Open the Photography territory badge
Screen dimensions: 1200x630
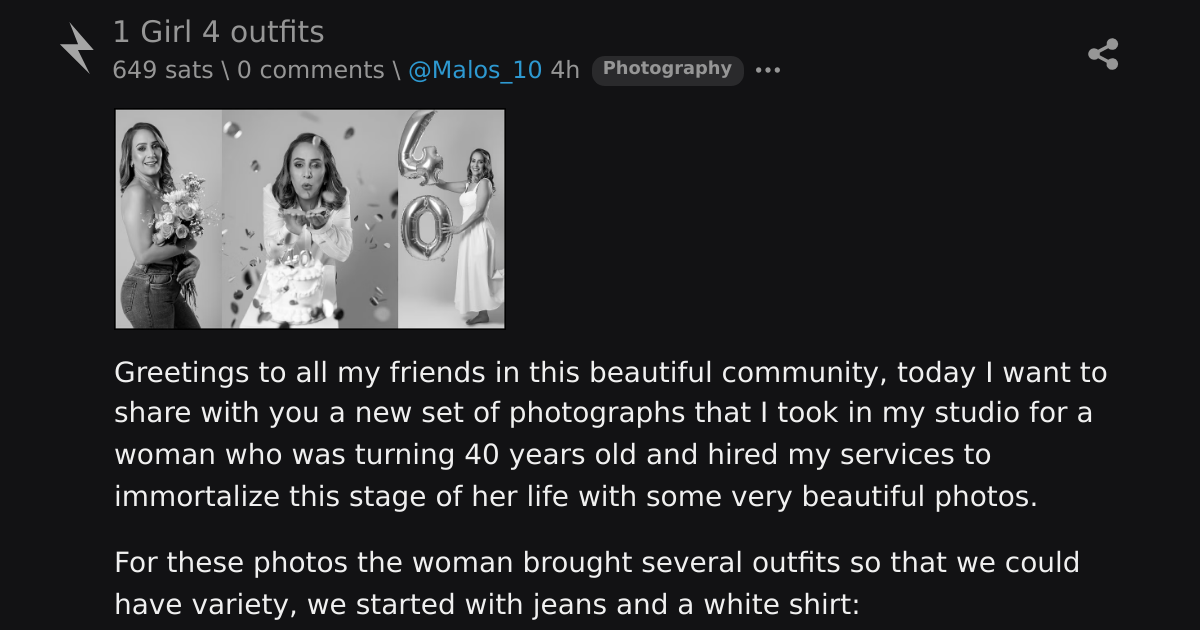pos(667,70)
